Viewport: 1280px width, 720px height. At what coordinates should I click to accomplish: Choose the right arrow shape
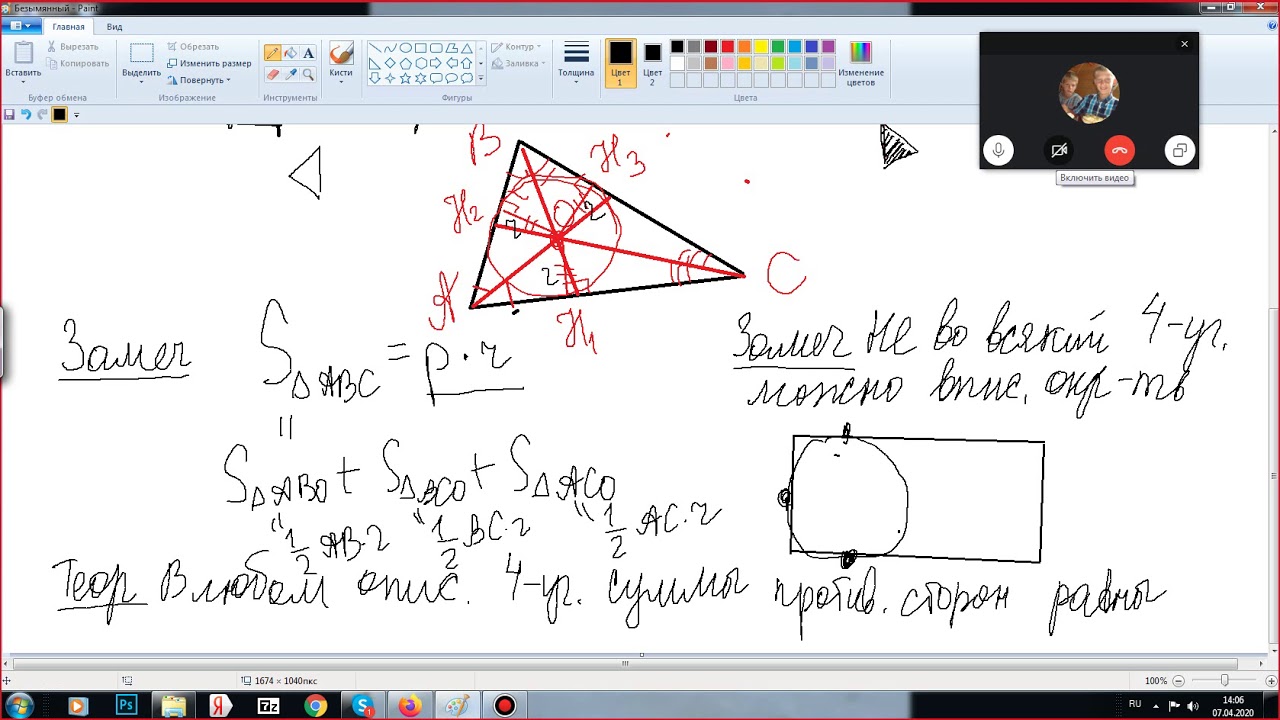[x=436, y=63]
